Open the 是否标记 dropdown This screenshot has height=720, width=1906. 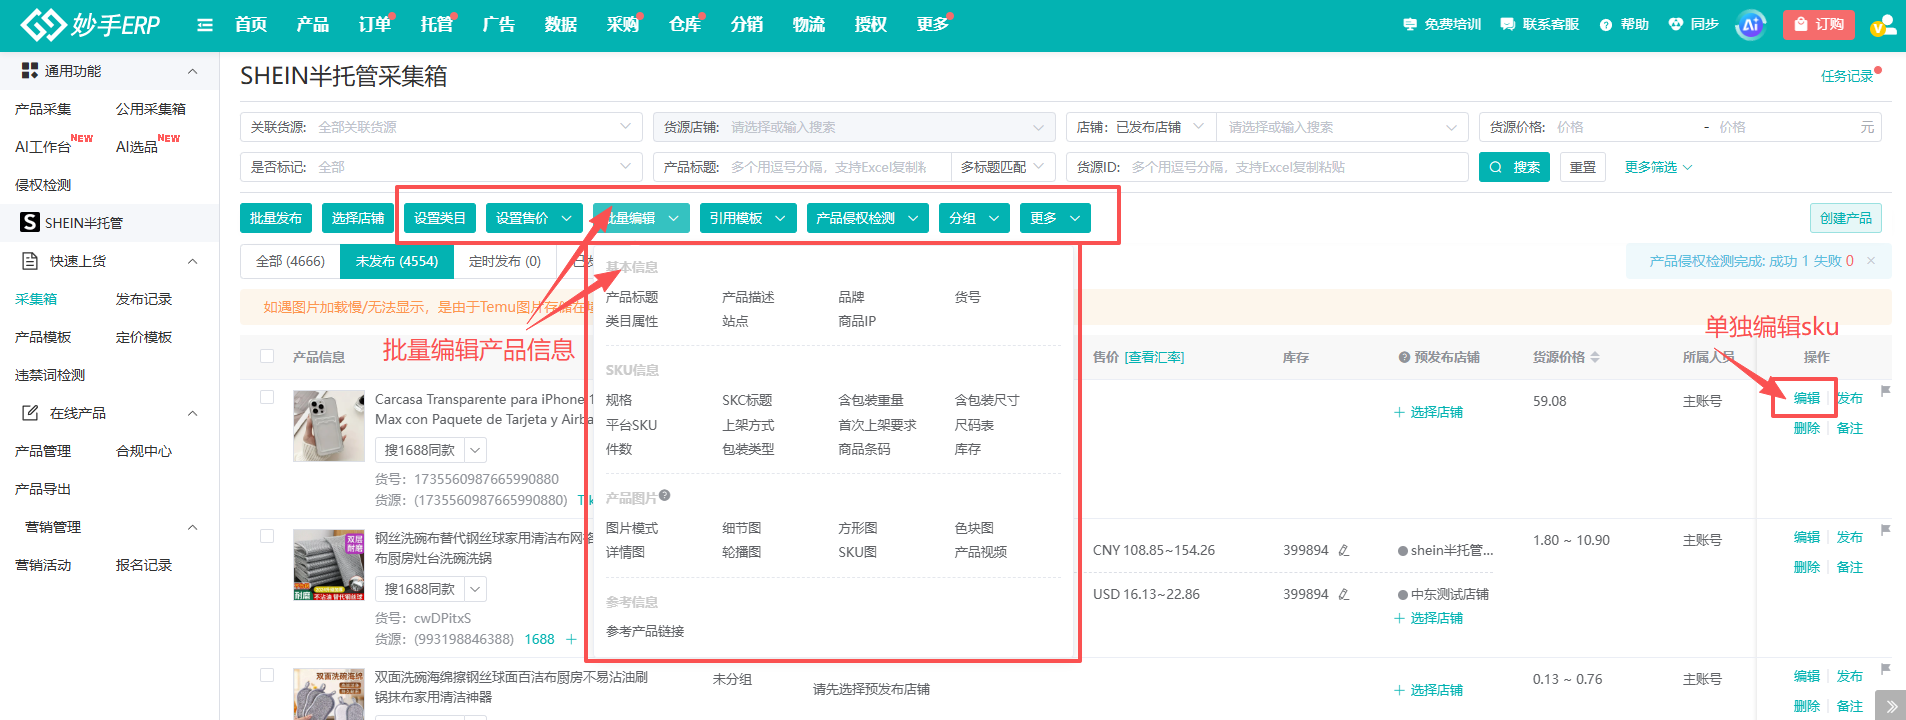tap(441, 167)
